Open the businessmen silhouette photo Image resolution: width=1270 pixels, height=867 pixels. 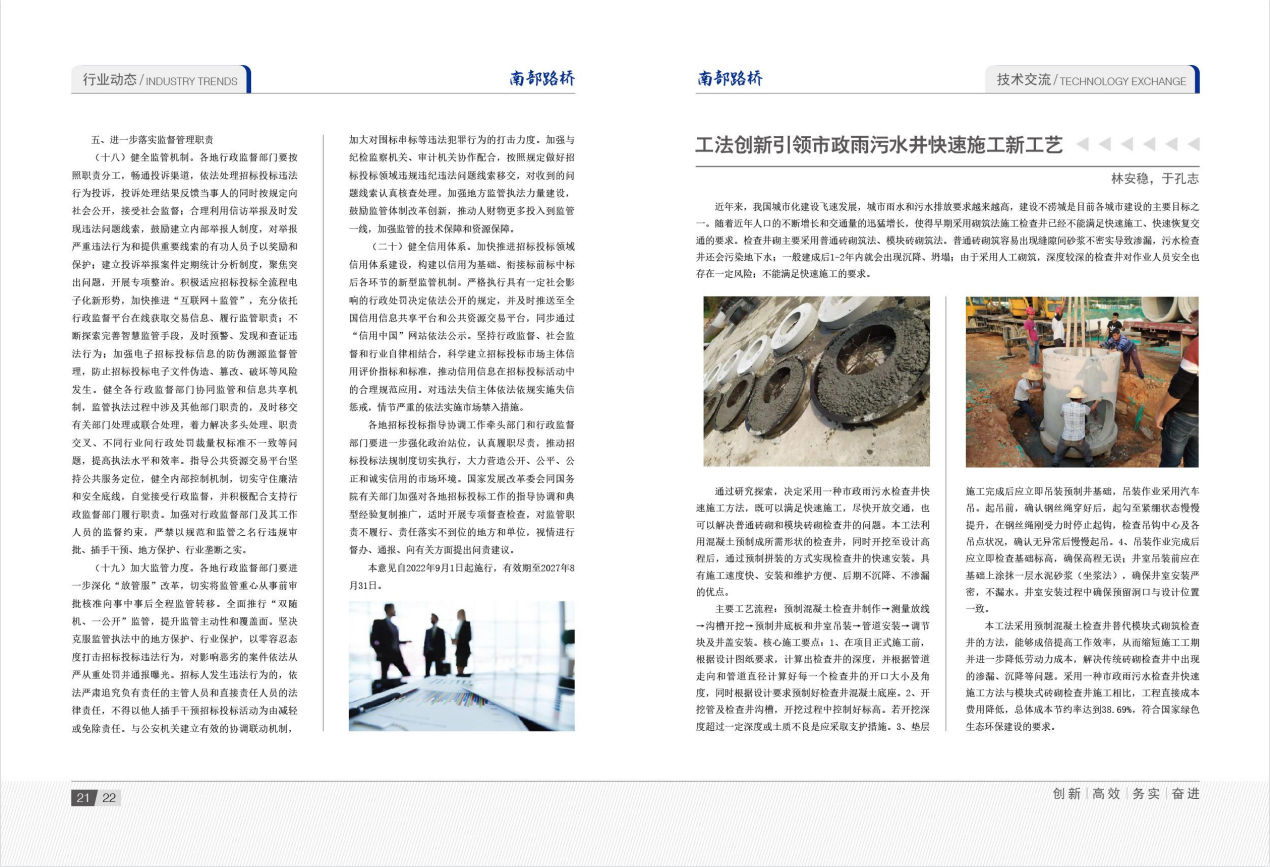click(462, 665)
